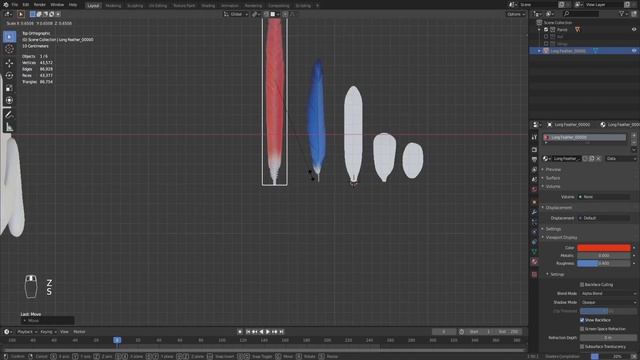Collapse the Viewport Display panel
Image resolution: width=640 pixels, height=360 pixels.
561,238
